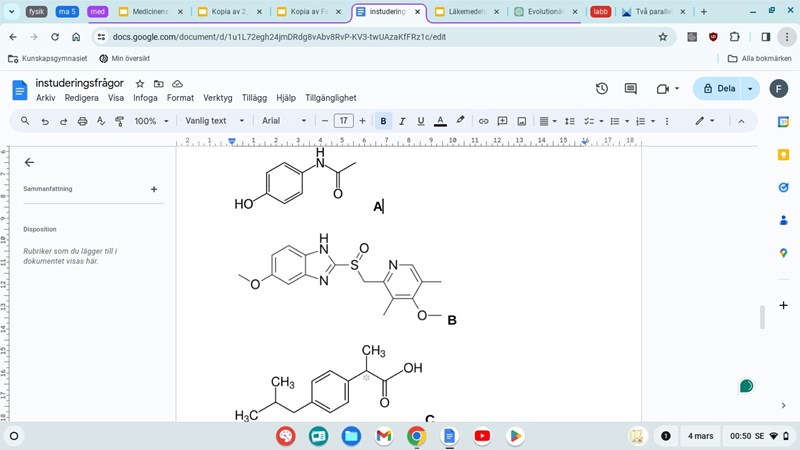Click the print icon in toolbar
The width and height of the screenshot is (800, 450).
pyautogui.click(x=82, y=121)
